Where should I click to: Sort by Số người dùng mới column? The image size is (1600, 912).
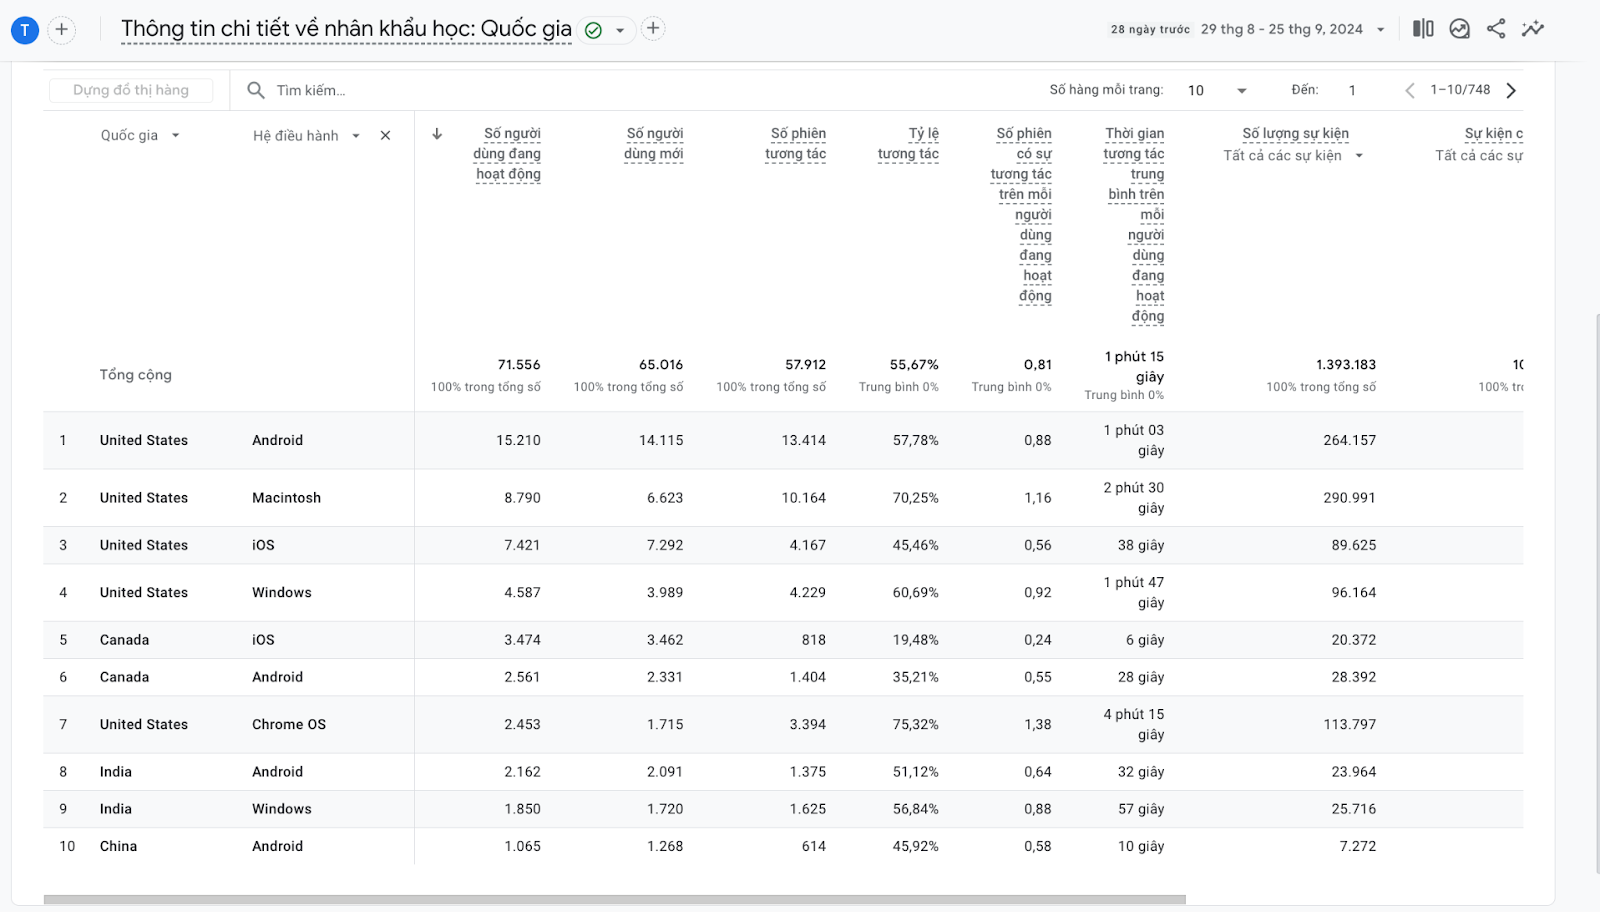654,143
